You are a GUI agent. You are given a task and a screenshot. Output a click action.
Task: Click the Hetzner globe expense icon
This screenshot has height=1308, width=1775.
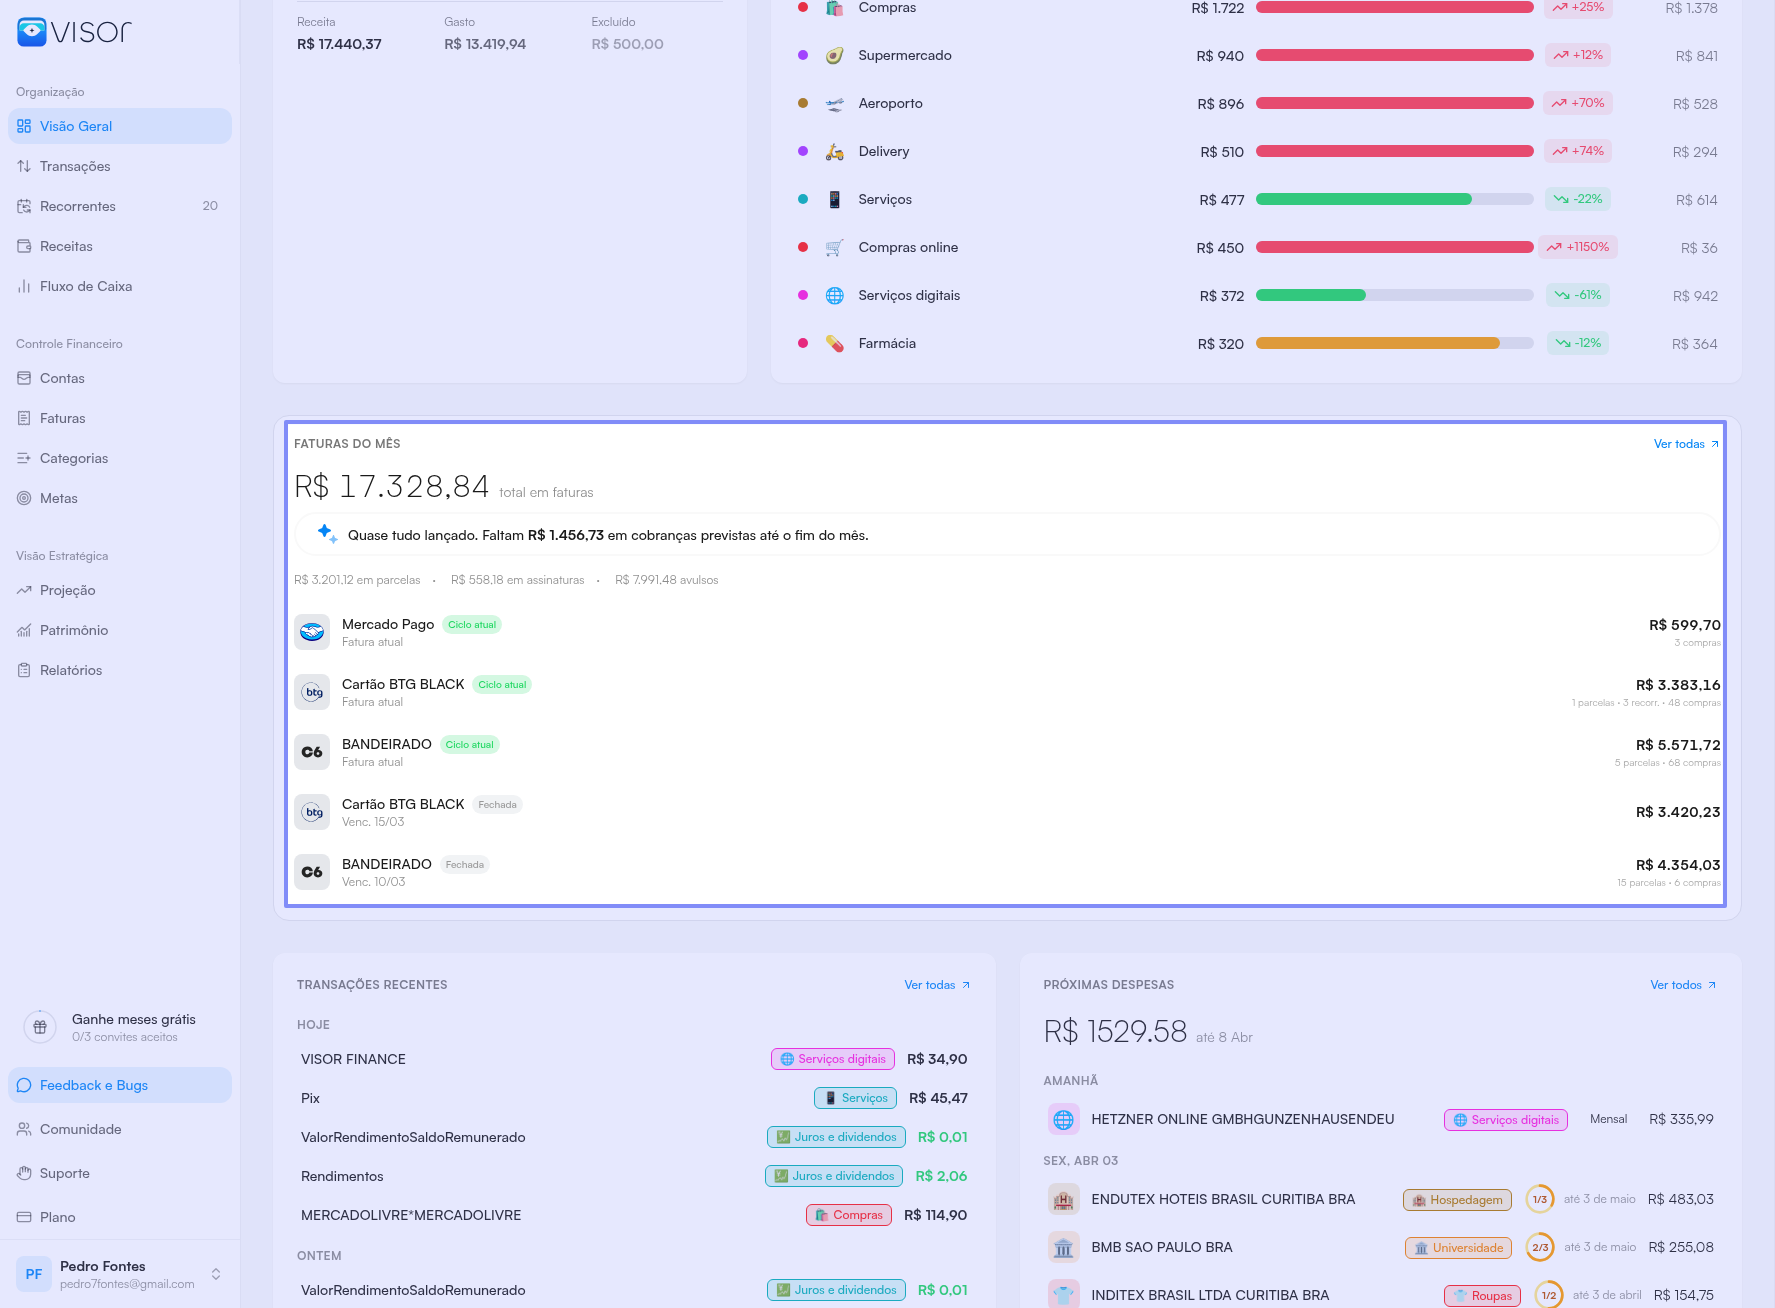pos(1063,1120)
